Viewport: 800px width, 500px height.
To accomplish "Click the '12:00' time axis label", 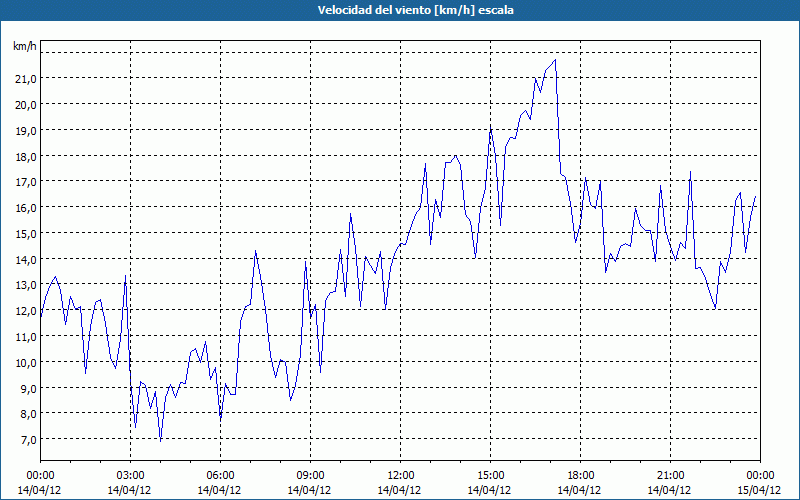I will 401,476.
